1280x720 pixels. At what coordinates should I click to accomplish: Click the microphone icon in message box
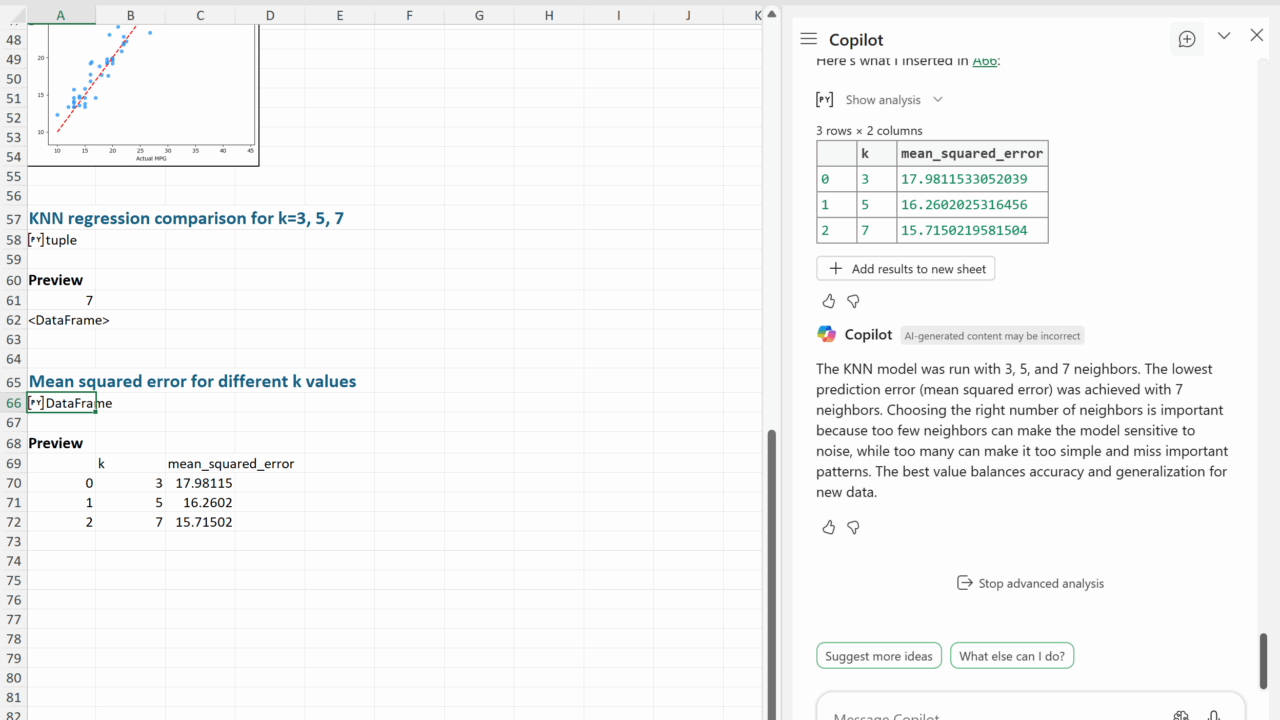point(1213,715)
